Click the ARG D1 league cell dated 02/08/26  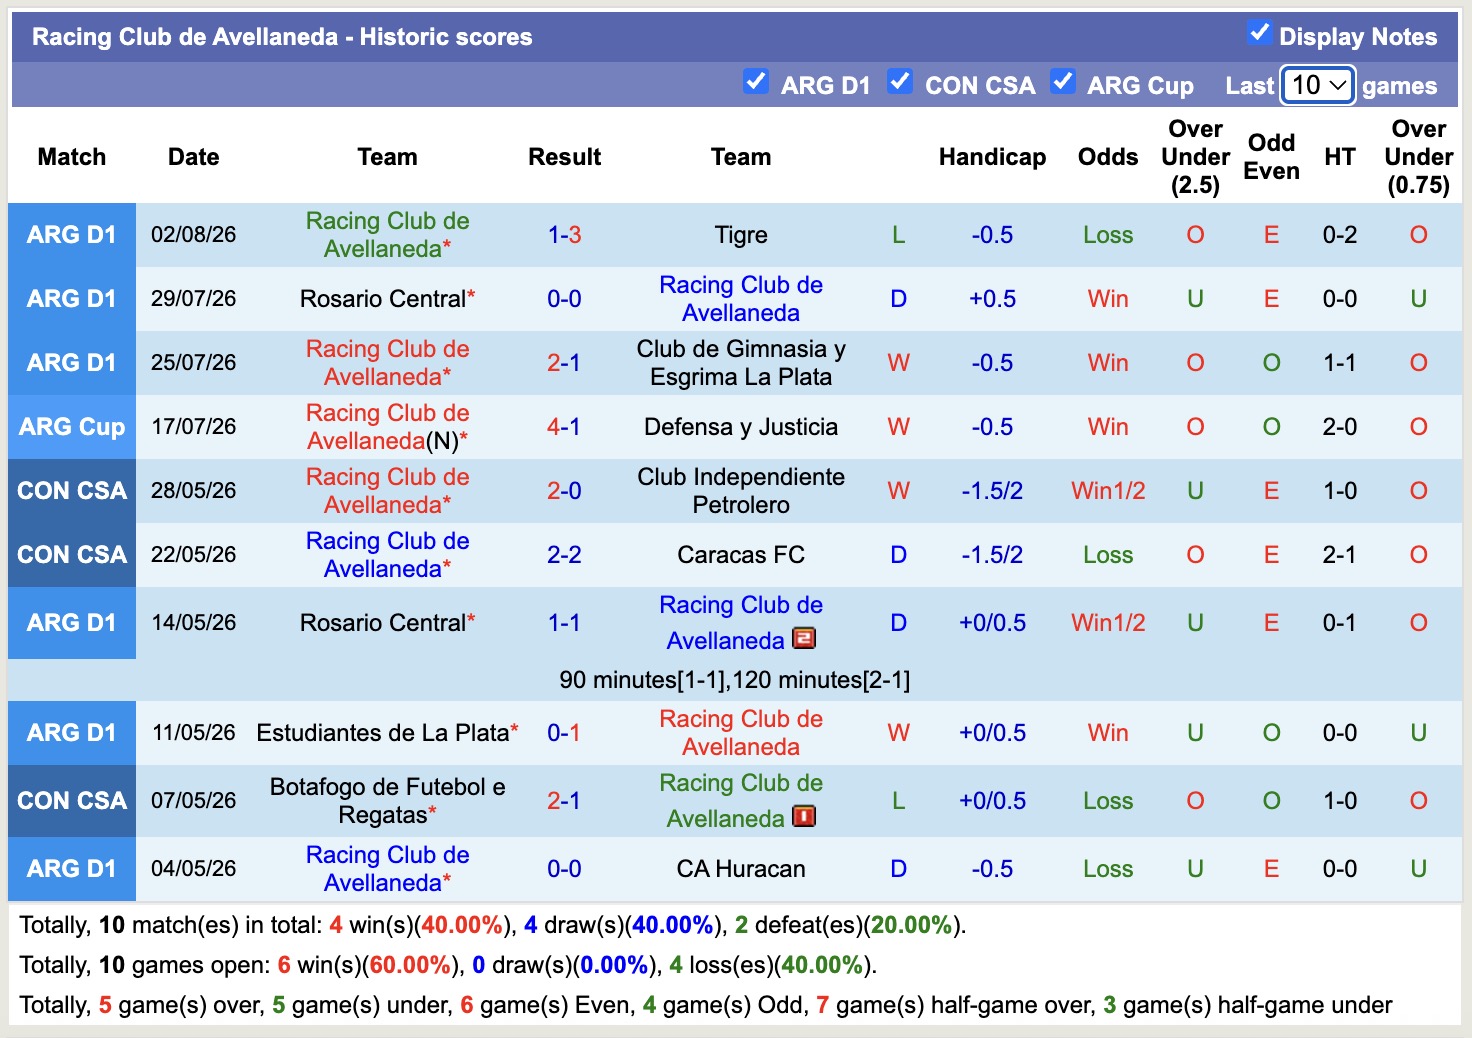(72, 235)
